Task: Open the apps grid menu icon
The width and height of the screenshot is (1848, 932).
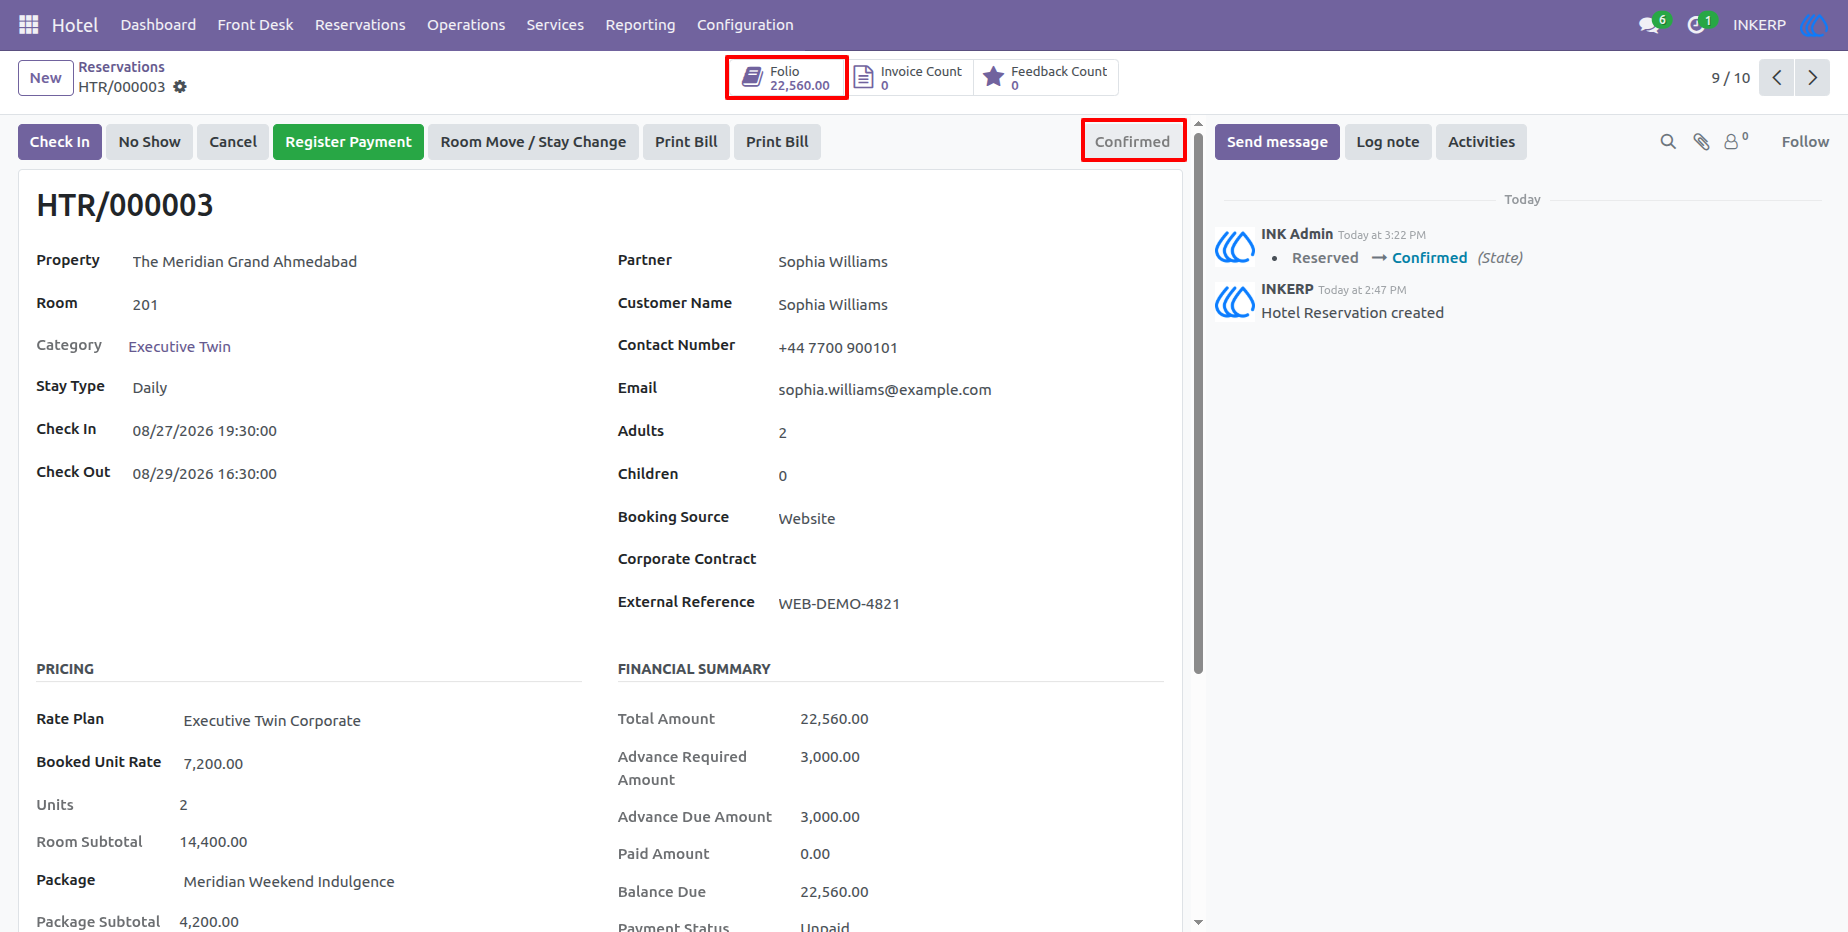Action: point(29,24)
